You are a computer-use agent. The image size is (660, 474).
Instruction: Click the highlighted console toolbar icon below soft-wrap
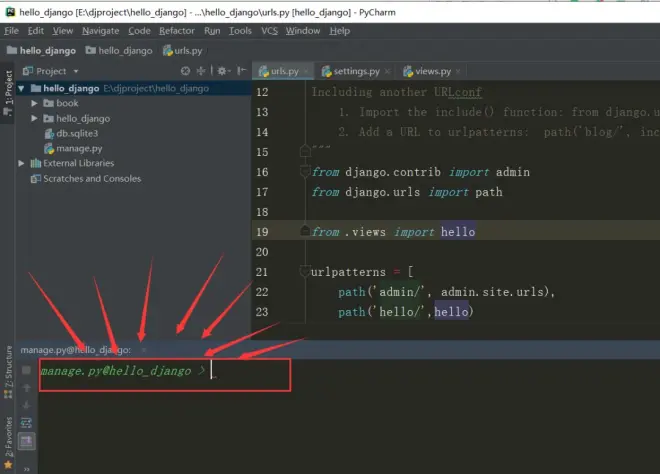(x=27, y=441)
